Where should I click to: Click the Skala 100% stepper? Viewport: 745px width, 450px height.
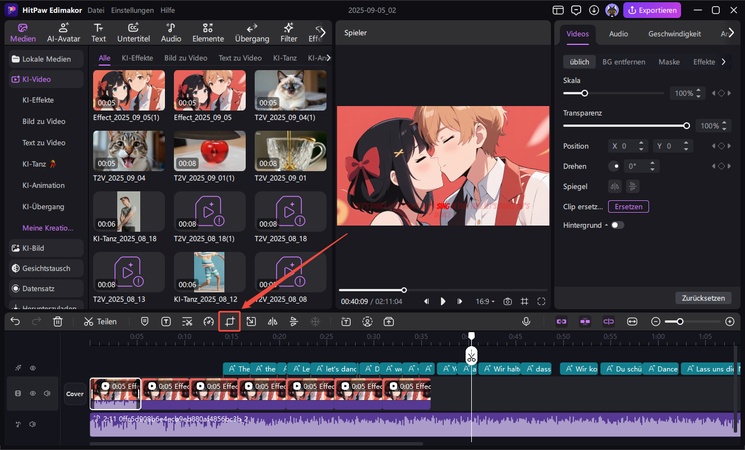[x=698, y=93]
